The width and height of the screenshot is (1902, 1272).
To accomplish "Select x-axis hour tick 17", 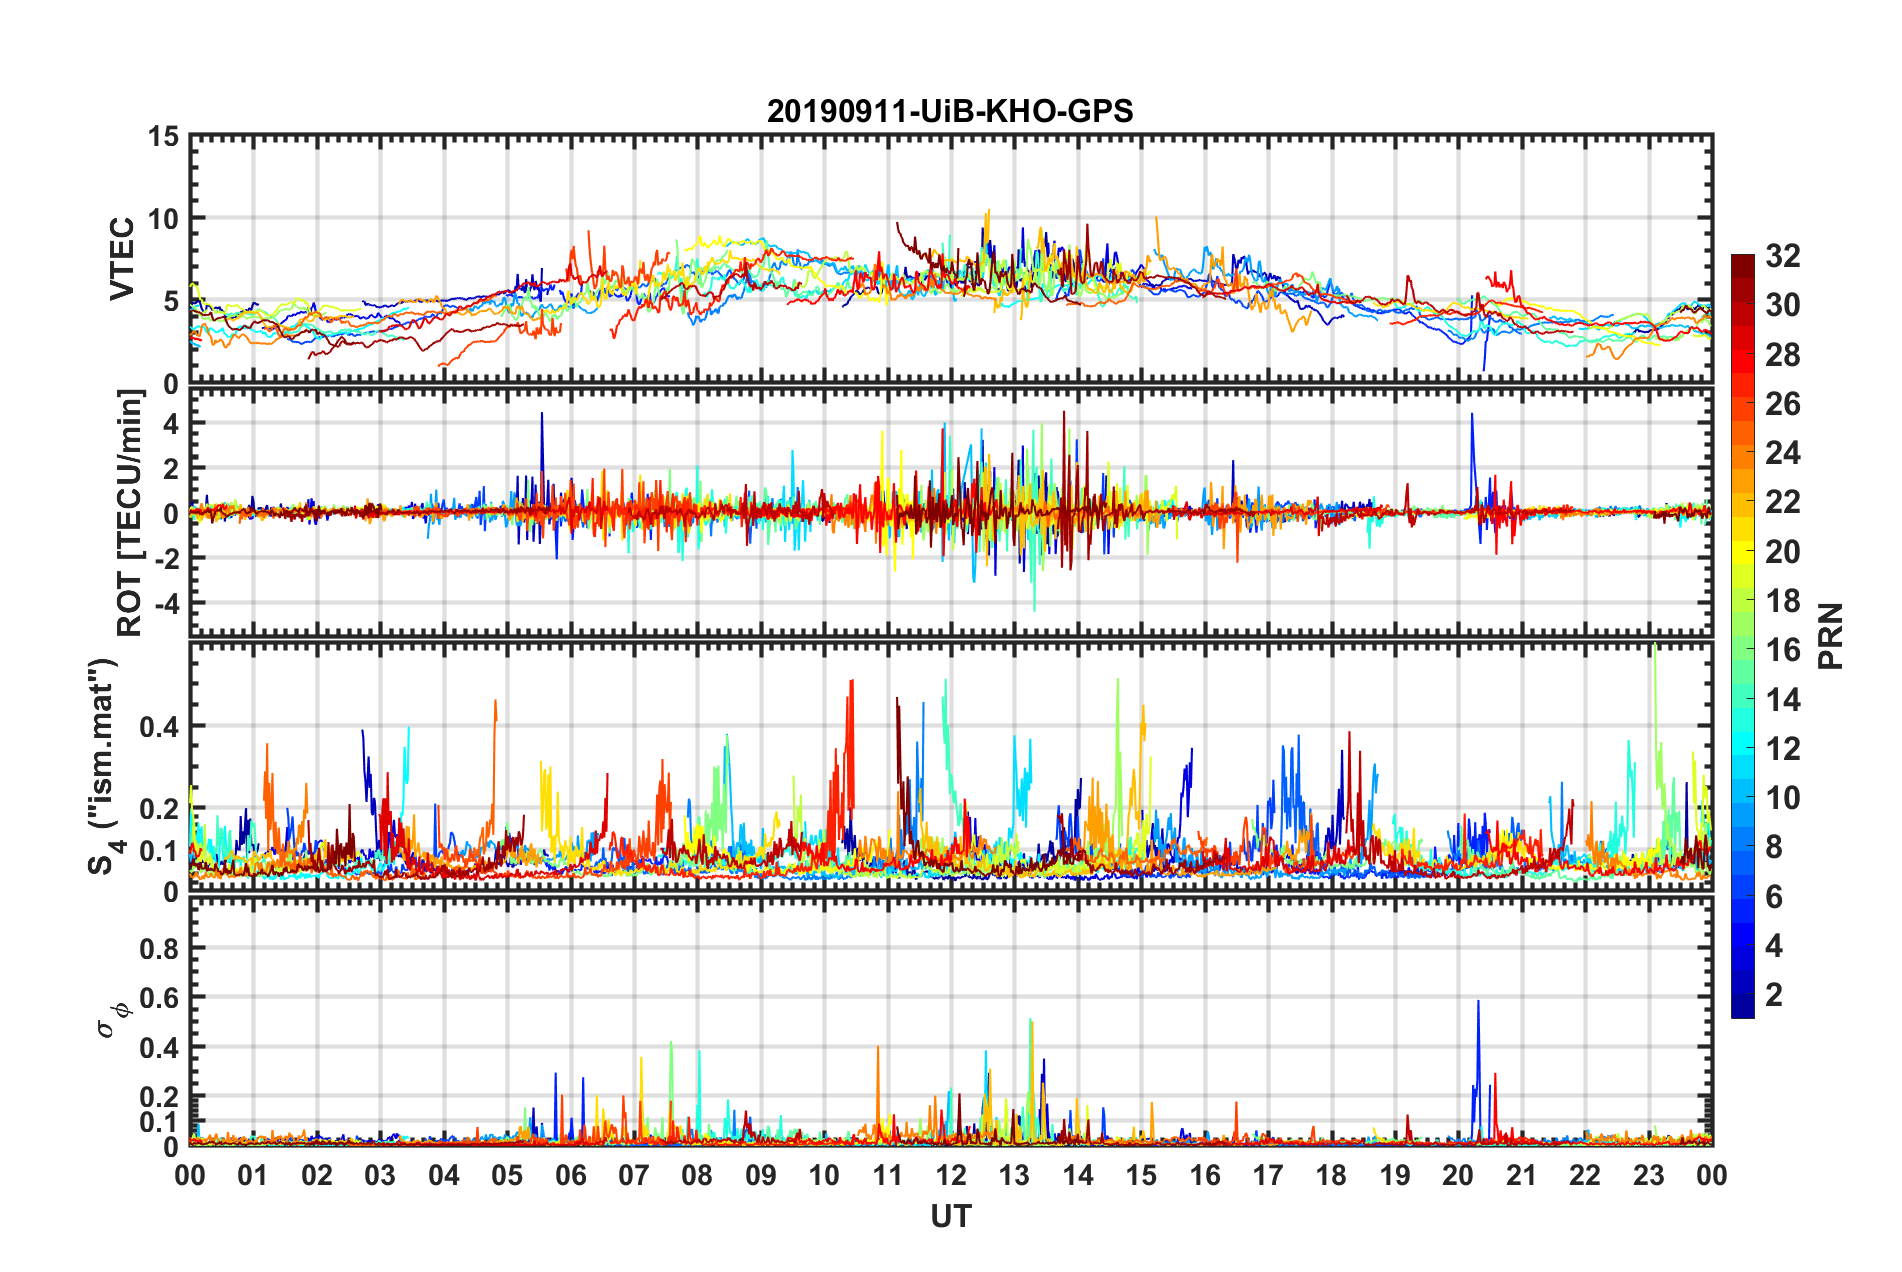I will [1268, 1175].
